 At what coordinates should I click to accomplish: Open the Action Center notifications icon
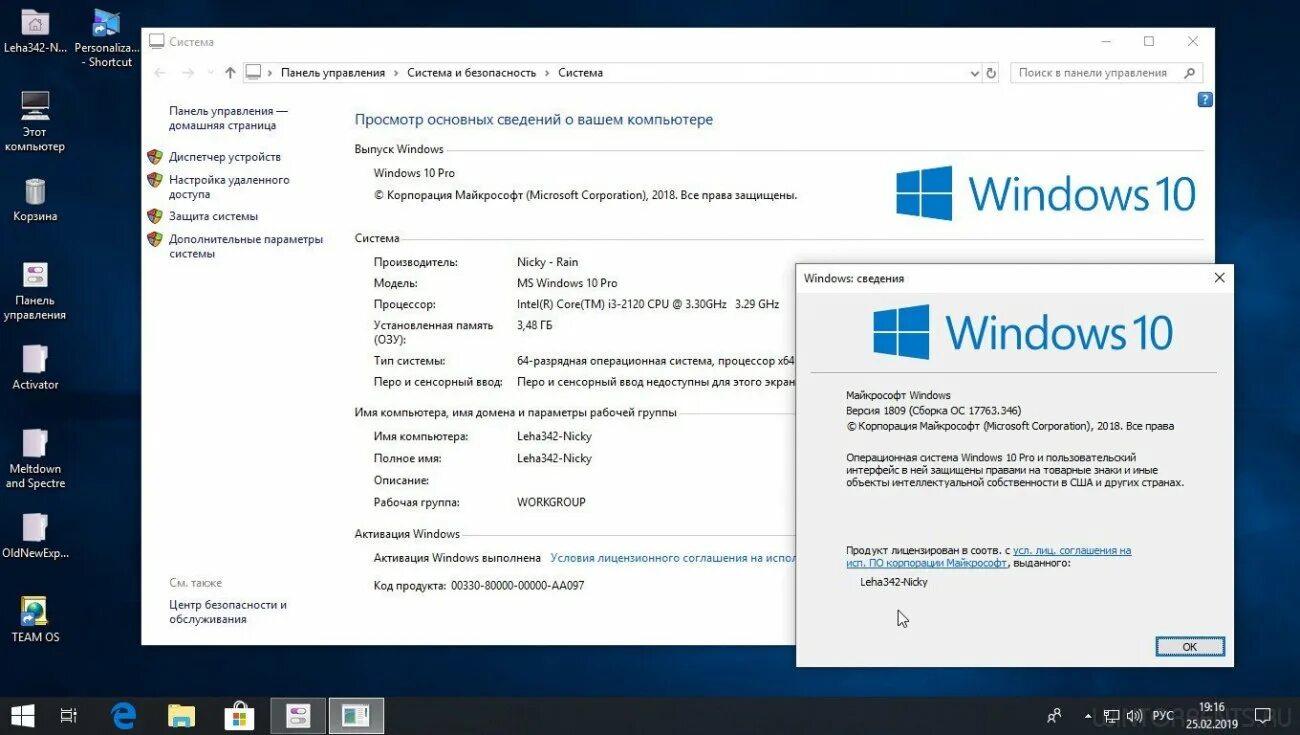coord(1264,716)
